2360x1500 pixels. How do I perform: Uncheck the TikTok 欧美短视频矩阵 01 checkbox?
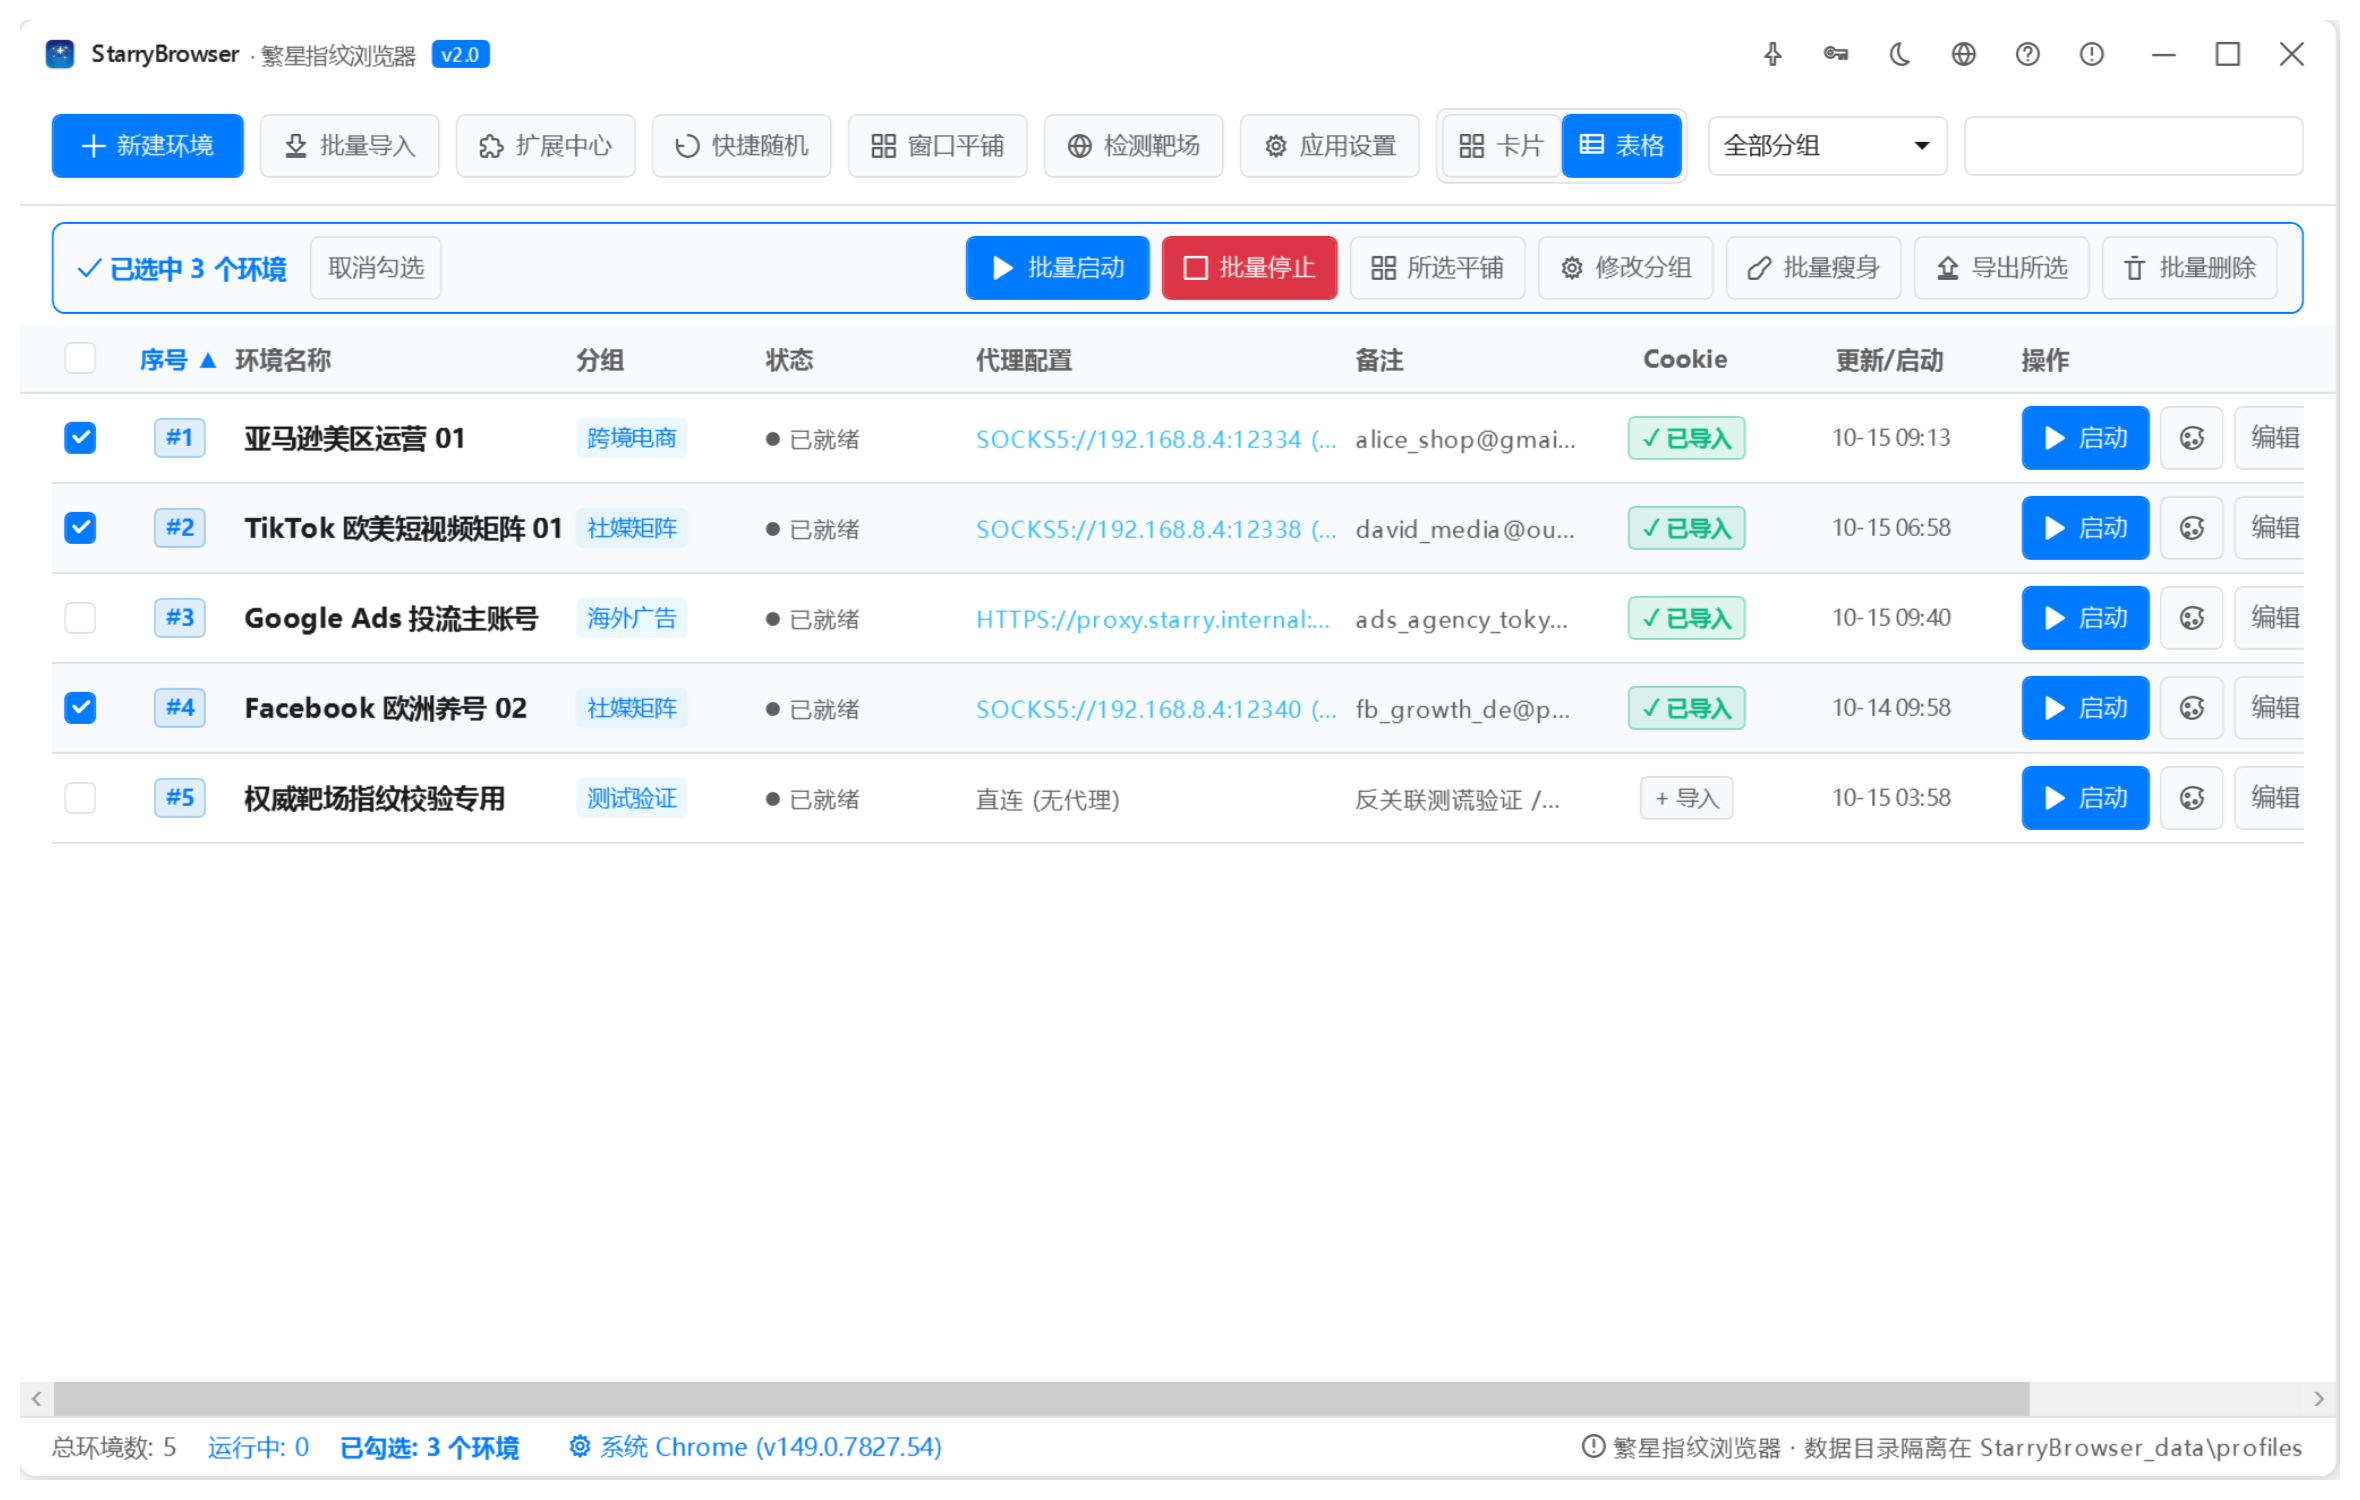click(x=80, y=528)
